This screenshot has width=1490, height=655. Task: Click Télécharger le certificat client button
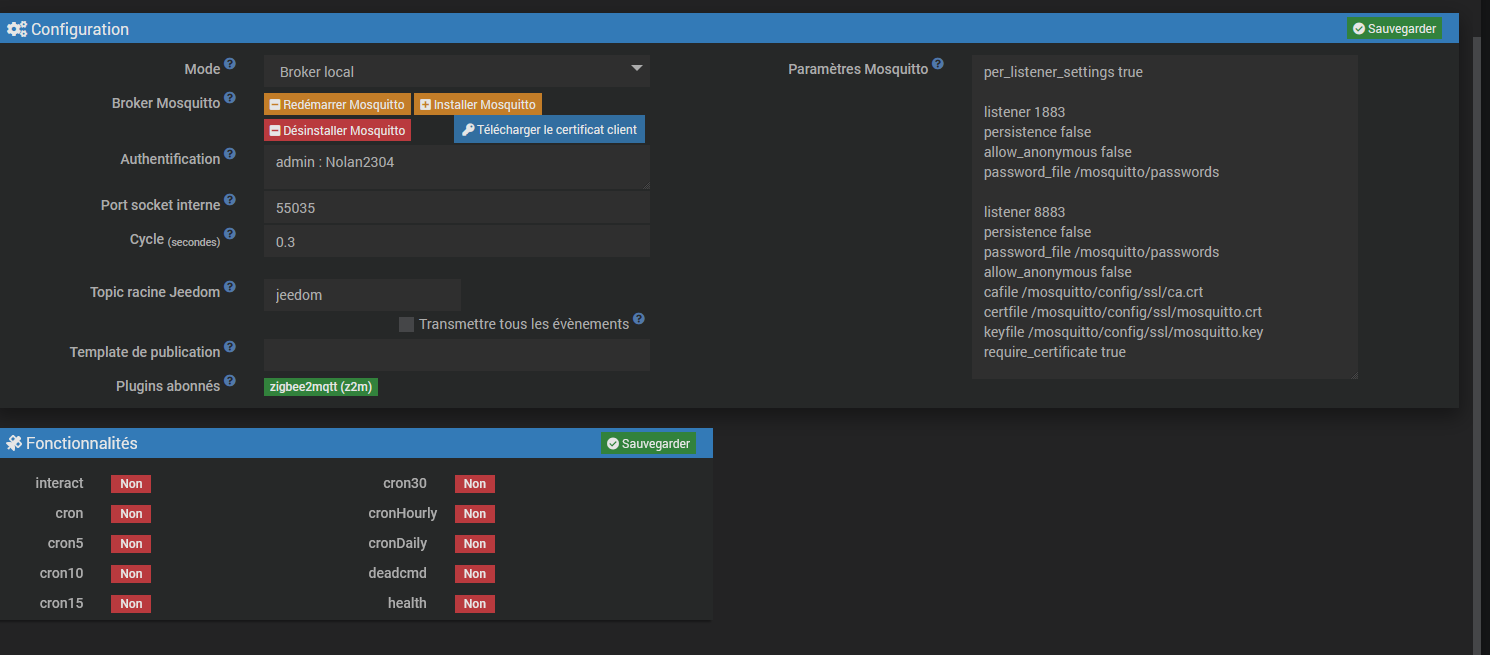pos(549,130)
